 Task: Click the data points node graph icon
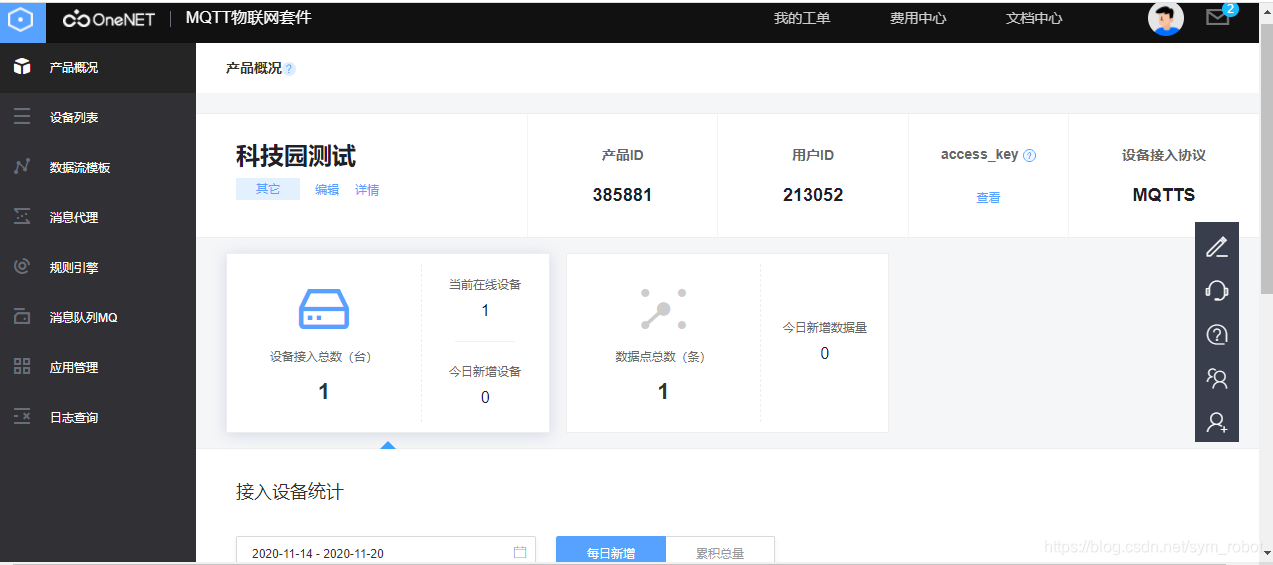[x=663, y=309]
